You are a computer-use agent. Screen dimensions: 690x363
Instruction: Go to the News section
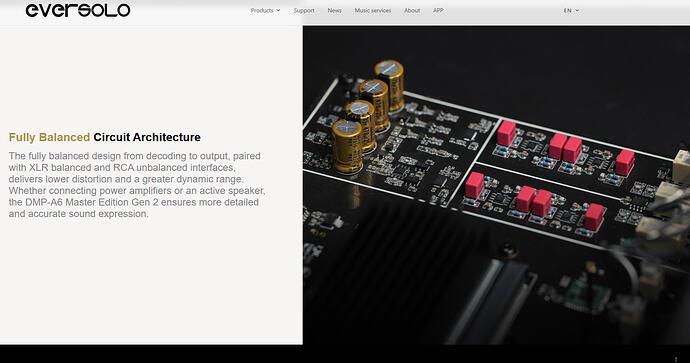(x=334, y=10)
